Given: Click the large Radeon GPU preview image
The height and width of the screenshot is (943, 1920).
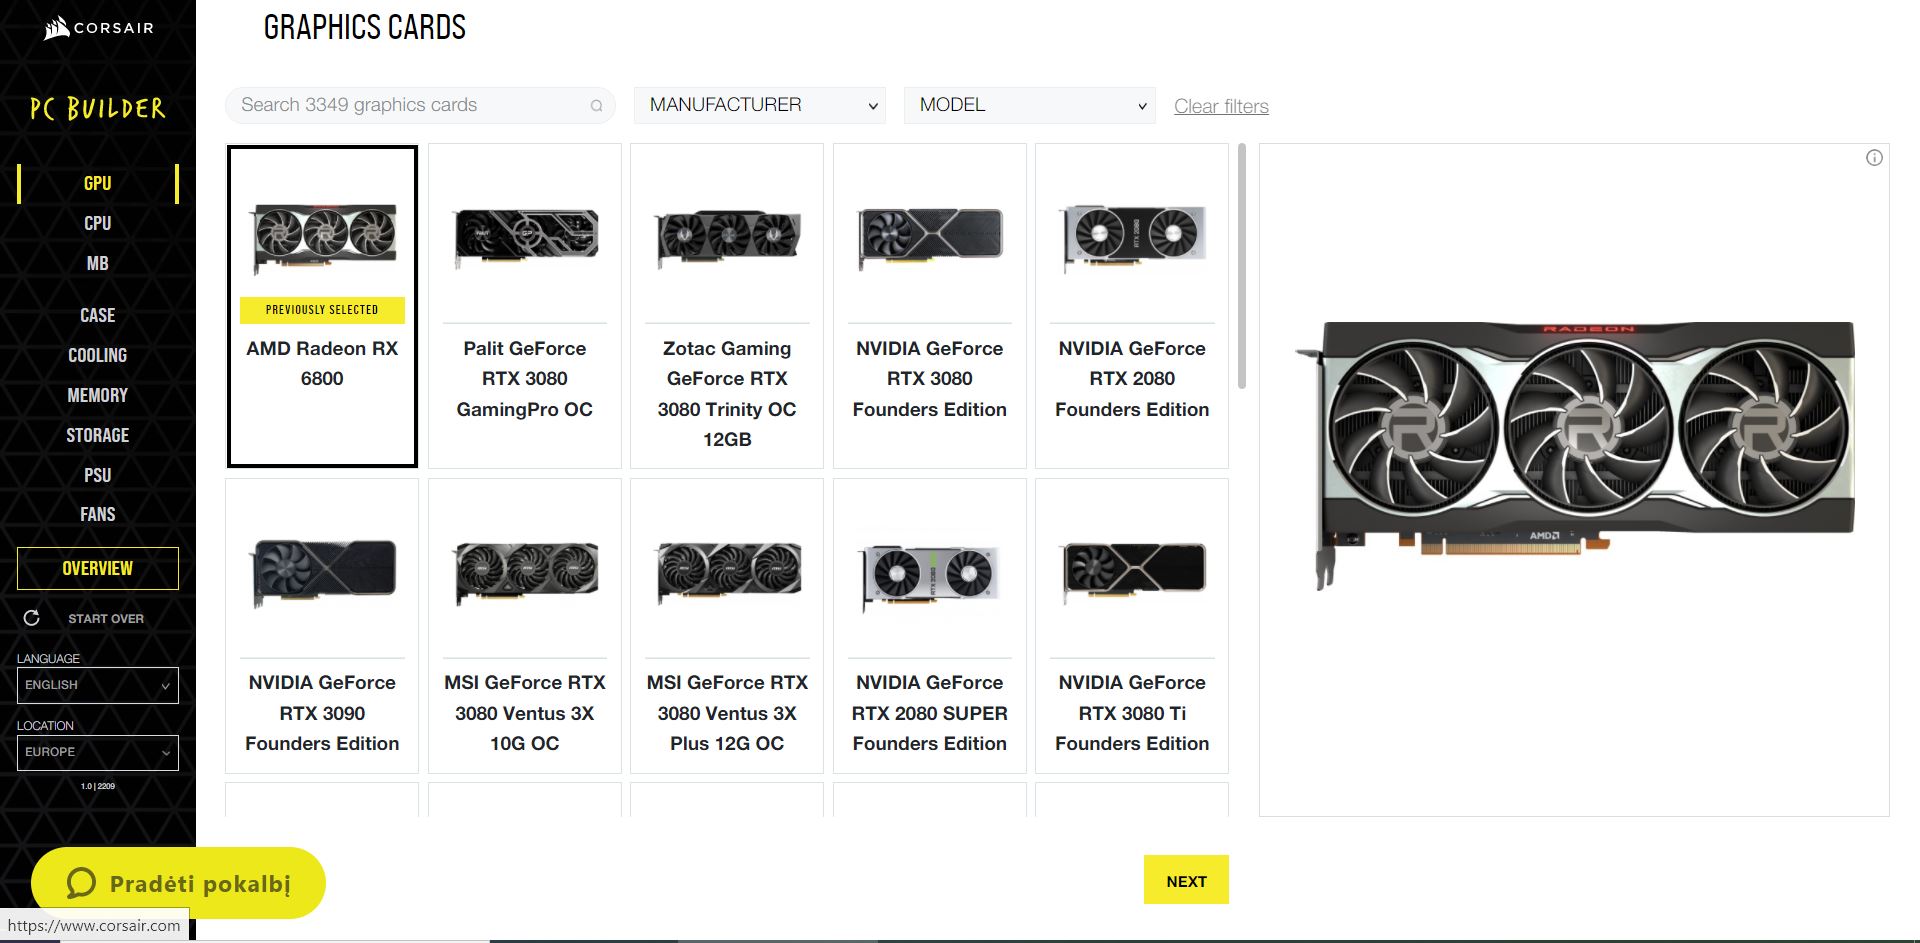Looking at the screenshot, I should (x=1575, y=455).
